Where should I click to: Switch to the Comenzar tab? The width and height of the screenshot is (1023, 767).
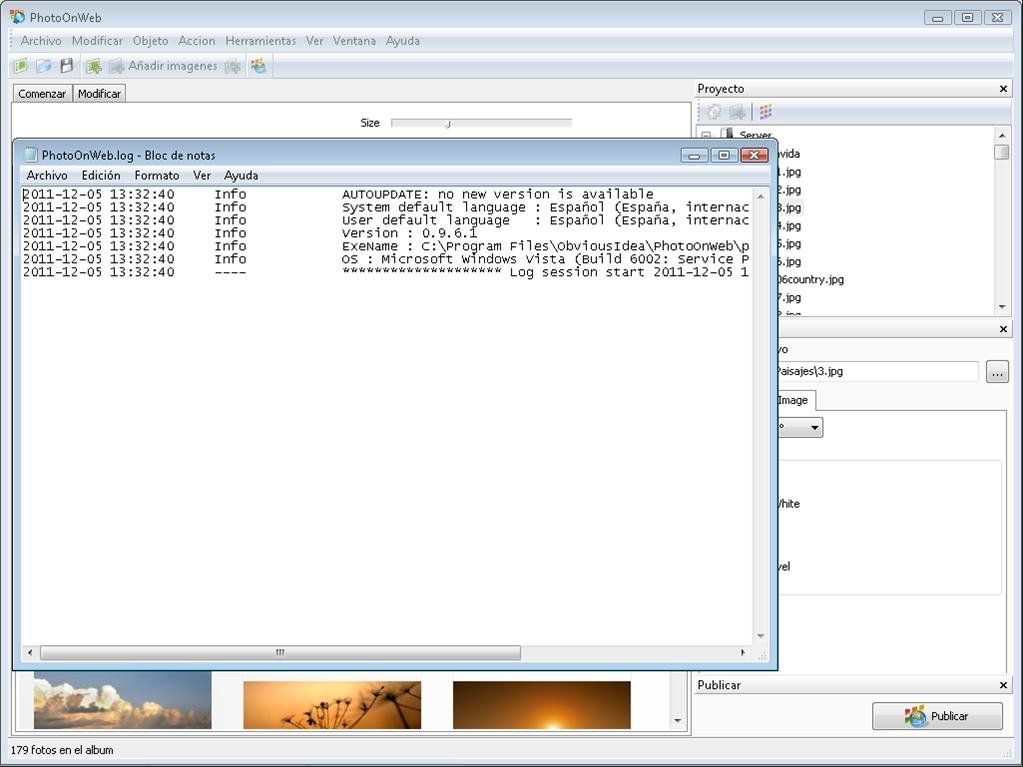coord(42,94)
